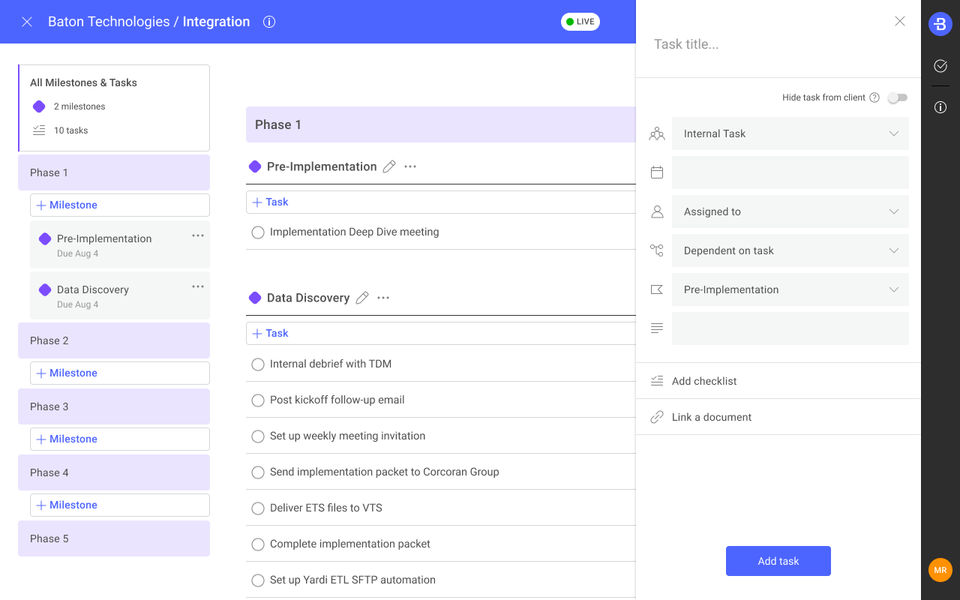Select Phase 4 in the sidebar
960x600 pixels.
click(x=114, y=473)
